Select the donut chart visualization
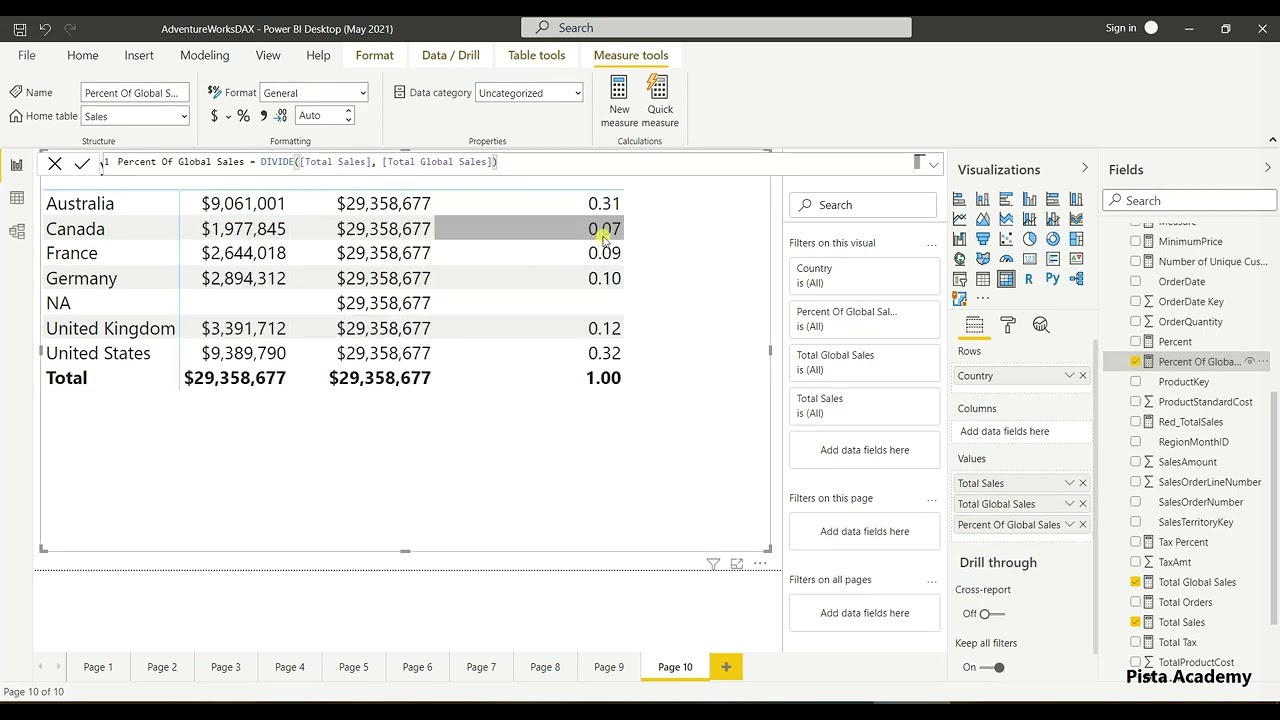Screen dimensions: 1280x720 coord(1053,239)
